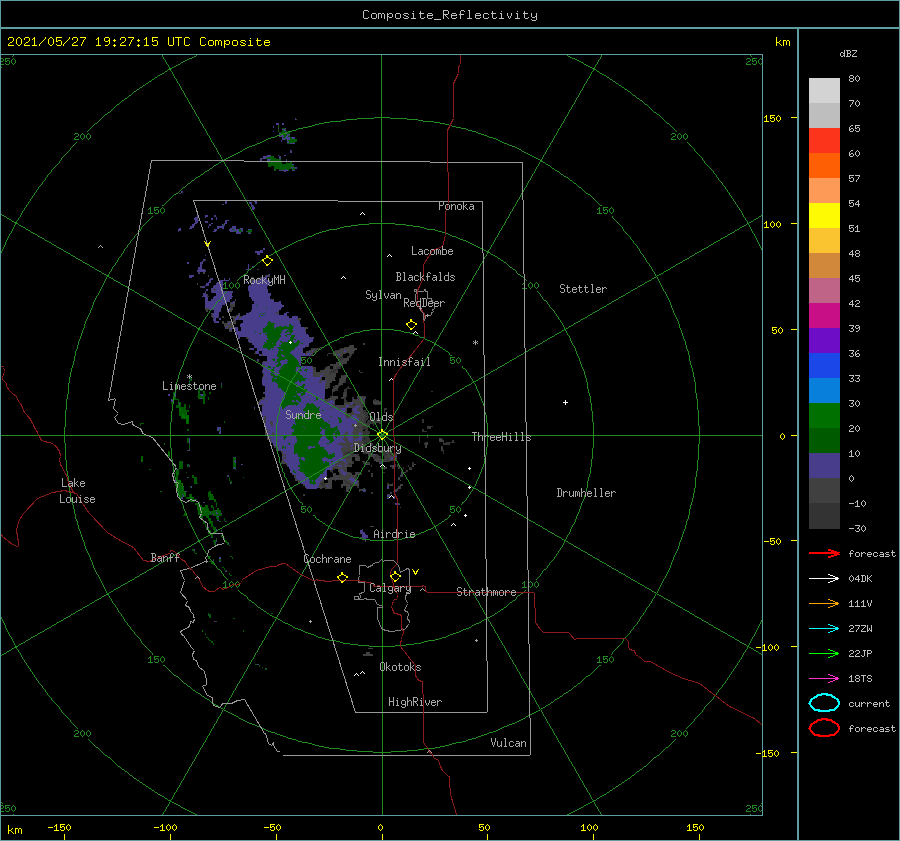The height and width of the screenshot is (841, 900).
Task: Click the RockyMH label
Action: pyautogui.click(x=264, y=280)
